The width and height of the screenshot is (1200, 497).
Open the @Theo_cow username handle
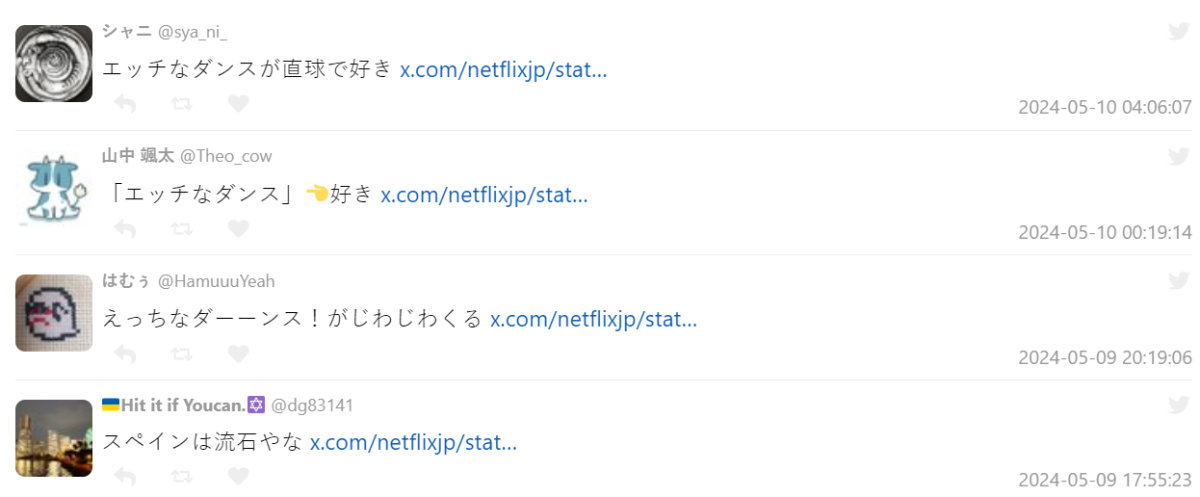point(226,156)
